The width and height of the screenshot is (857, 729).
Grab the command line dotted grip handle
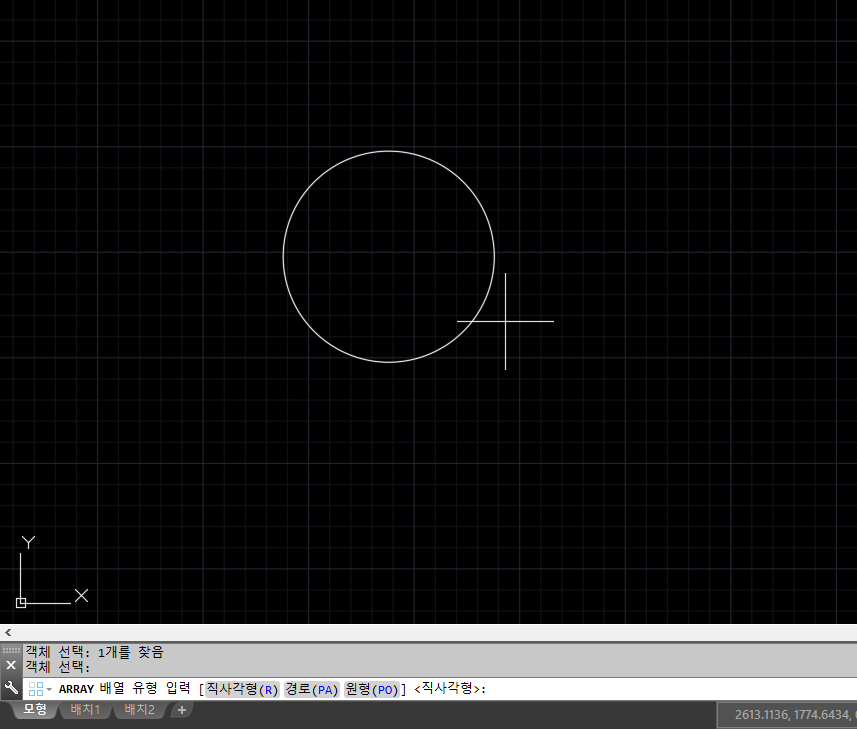tap(11, 650)
